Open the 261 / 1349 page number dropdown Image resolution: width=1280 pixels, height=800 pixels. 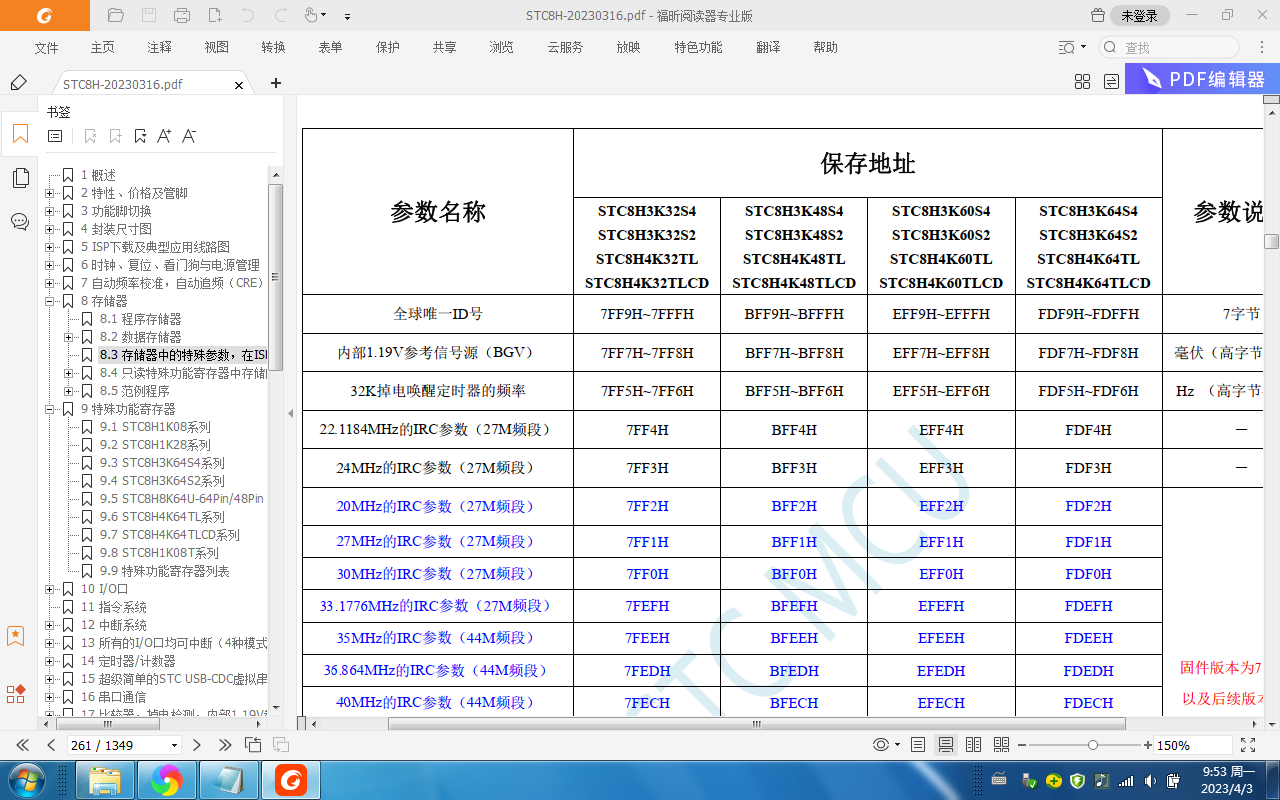(x=175, y=745)
